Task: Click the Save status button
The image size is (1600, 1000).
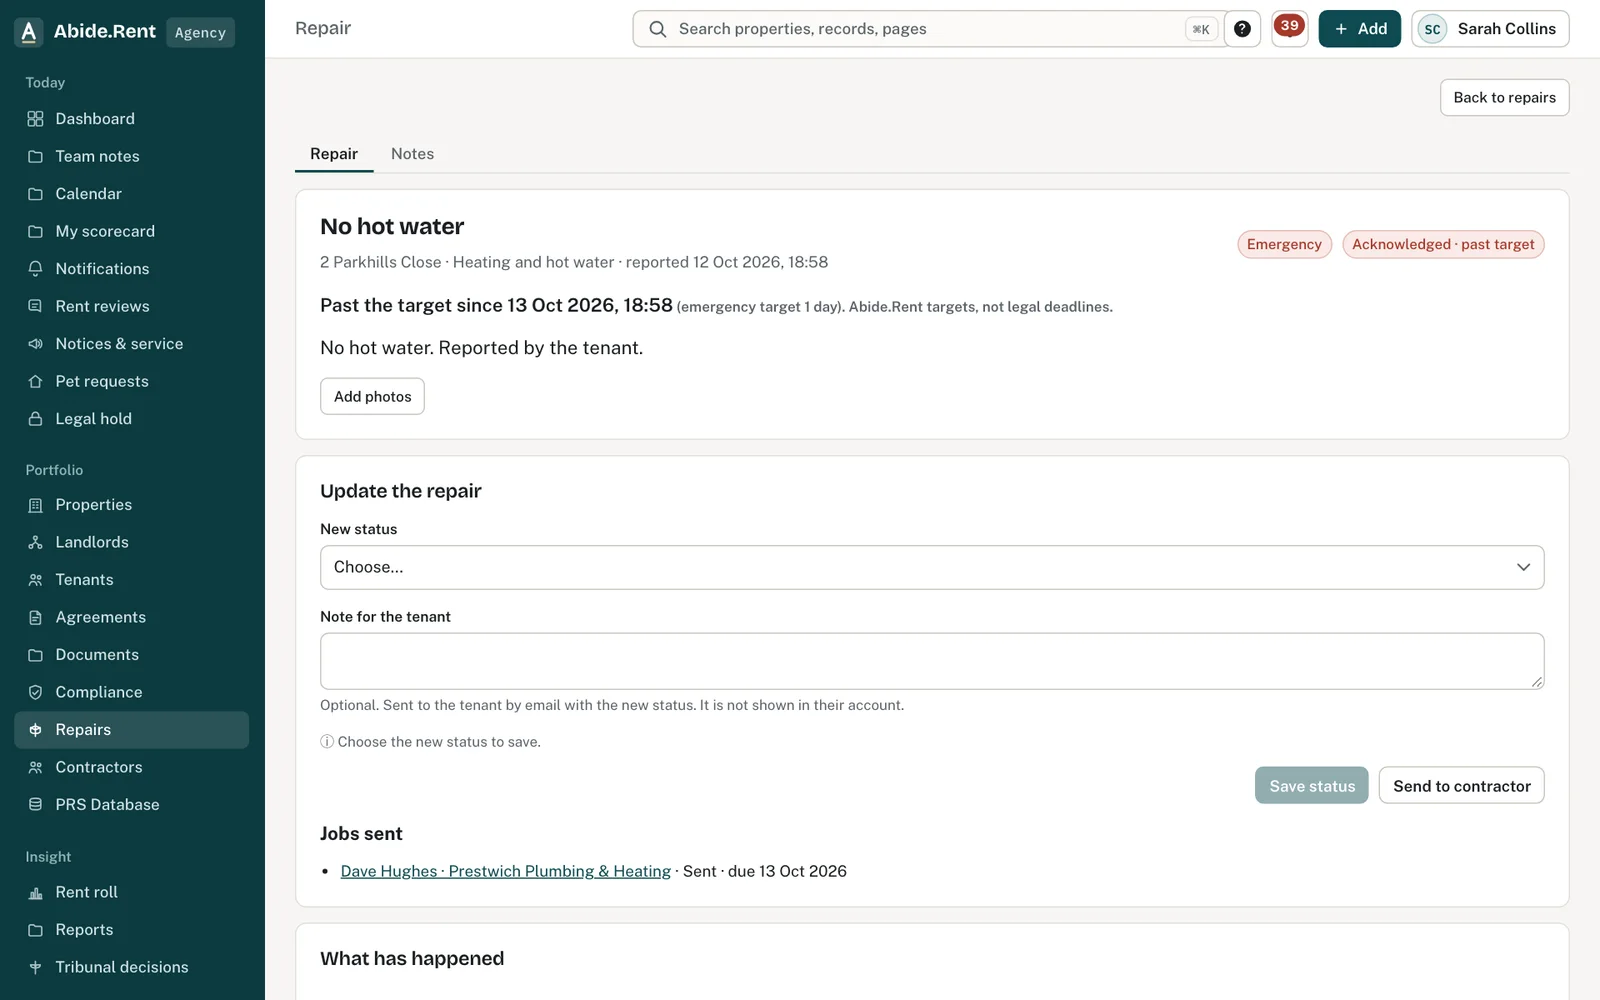Action: pos(1312,786)
